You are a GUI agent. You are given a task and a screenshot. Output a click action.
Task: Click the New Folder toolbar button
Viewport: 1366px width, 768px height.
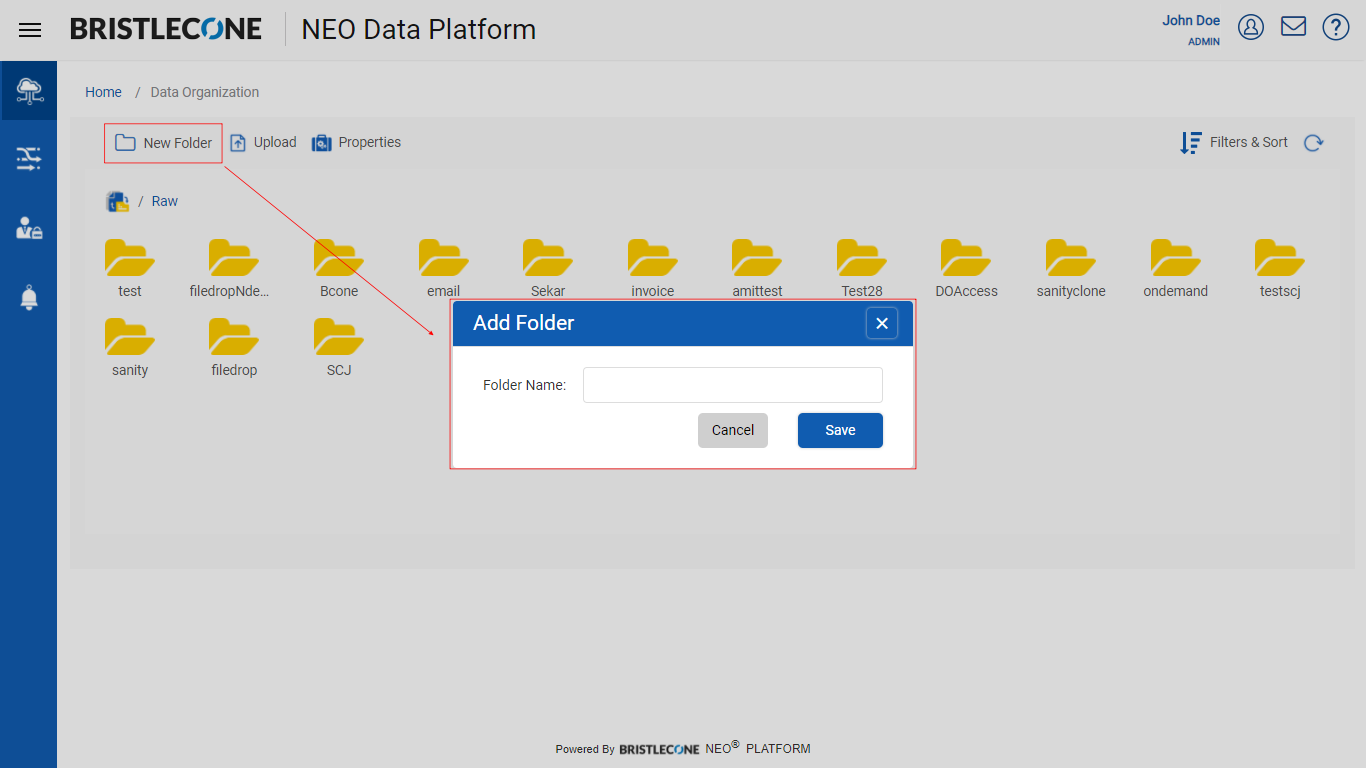point(163,143)
